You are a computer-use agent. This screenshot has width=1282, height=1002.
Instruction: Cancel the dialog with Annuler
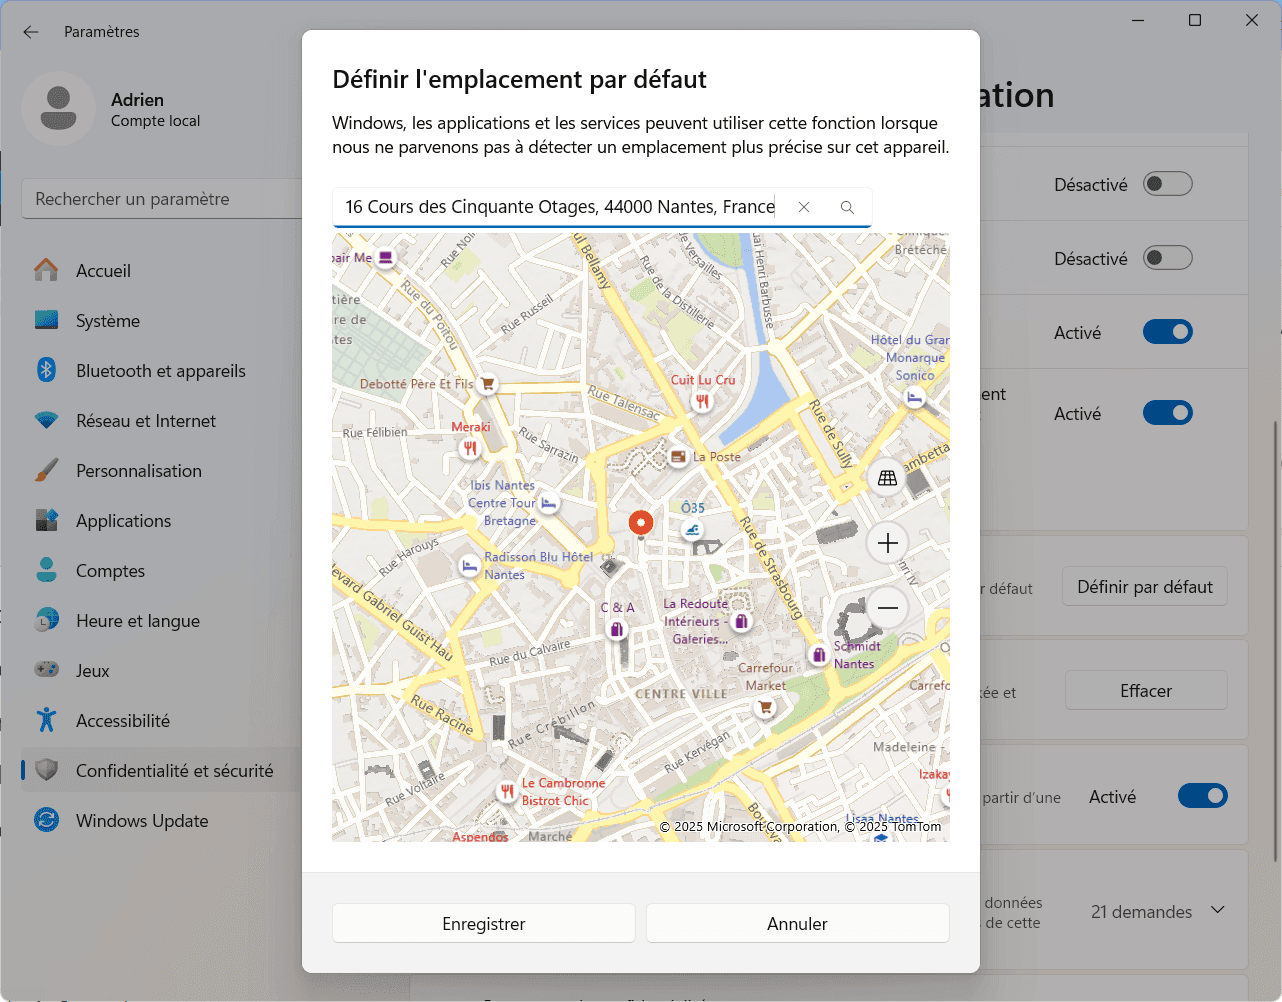click(797, 924)
